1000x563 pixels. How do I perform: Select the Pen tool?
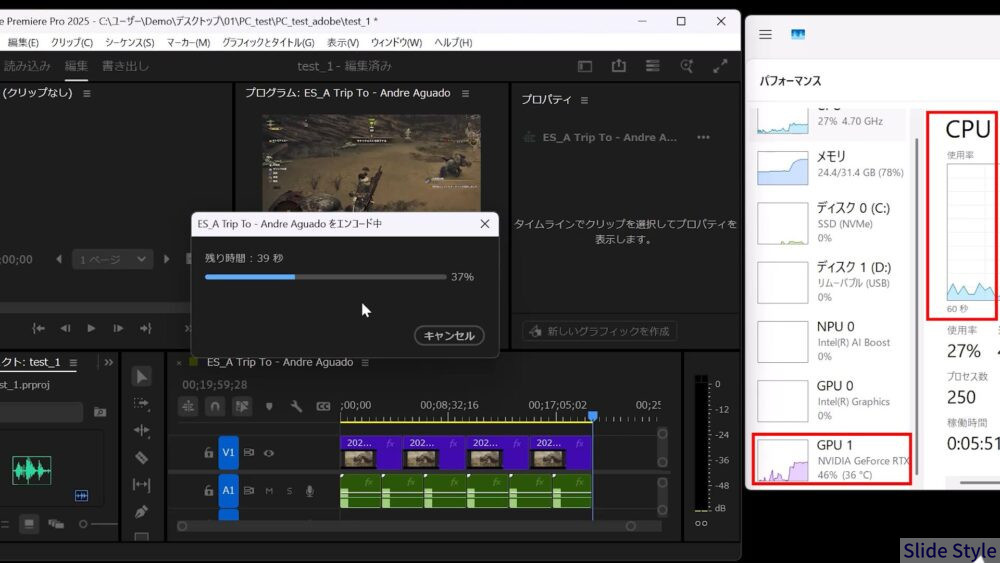(x=142, y=512)
